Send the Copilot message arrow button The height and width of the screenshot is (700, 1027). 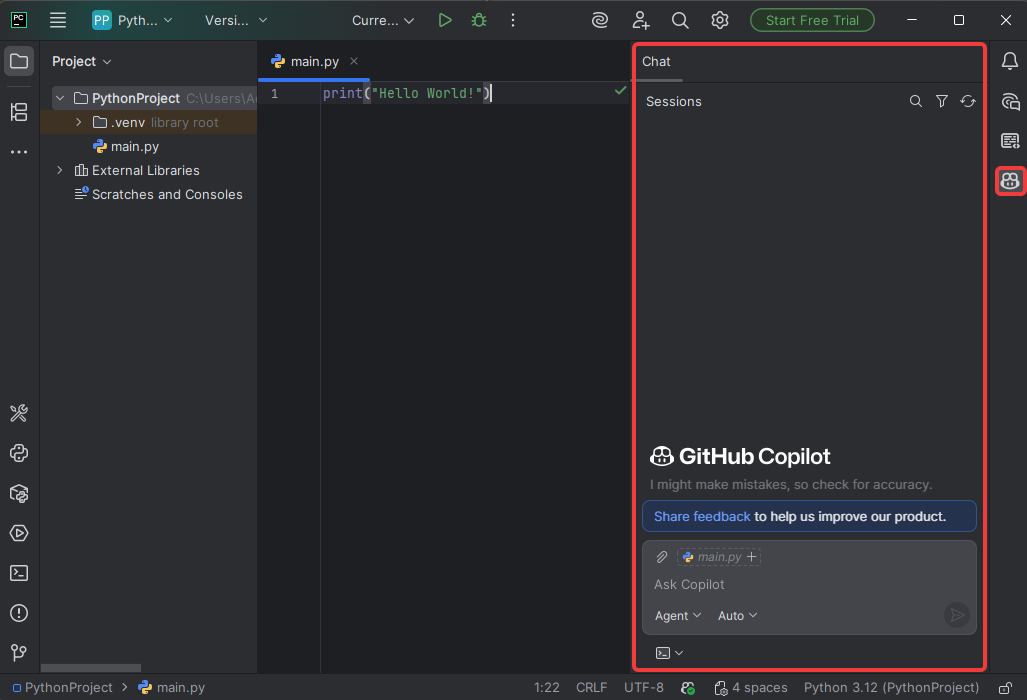pos(956,615)
